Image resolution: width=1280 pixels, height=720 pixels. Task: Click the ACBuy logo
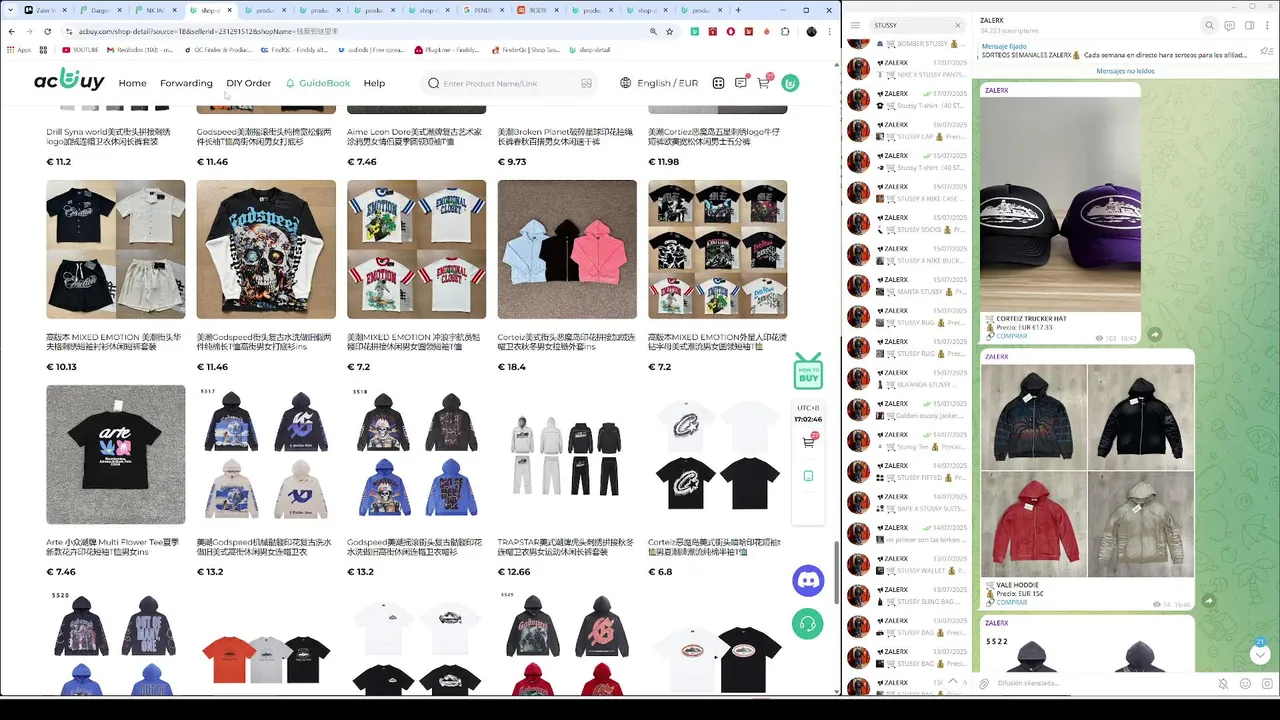pyautogui.click(x=69, y=80)
